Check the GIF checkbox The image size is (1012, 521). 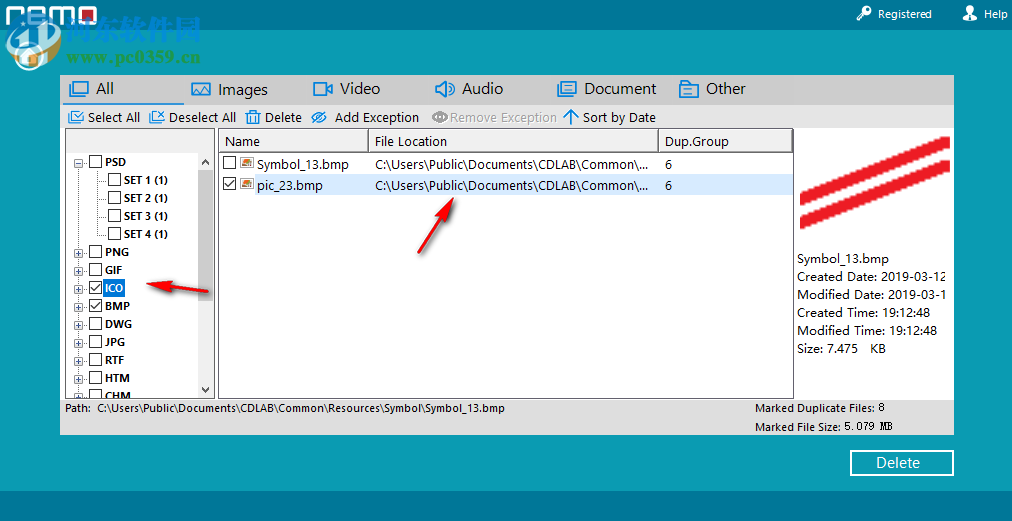pos(95,270)
